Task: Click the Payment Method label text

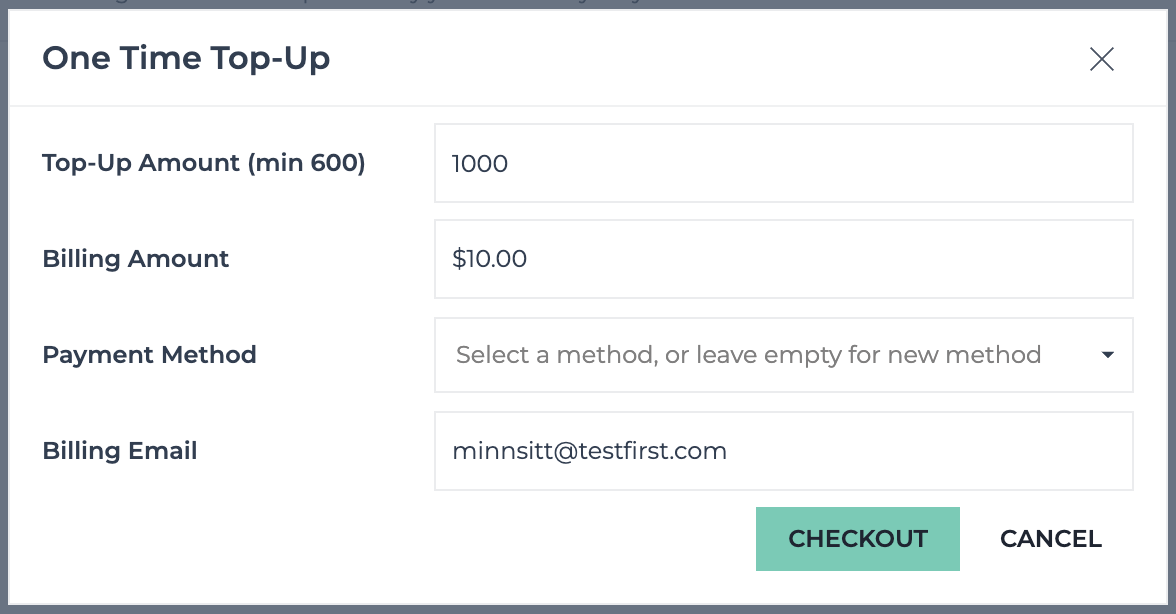Action: pyautogui.click(x=149, y=355)
